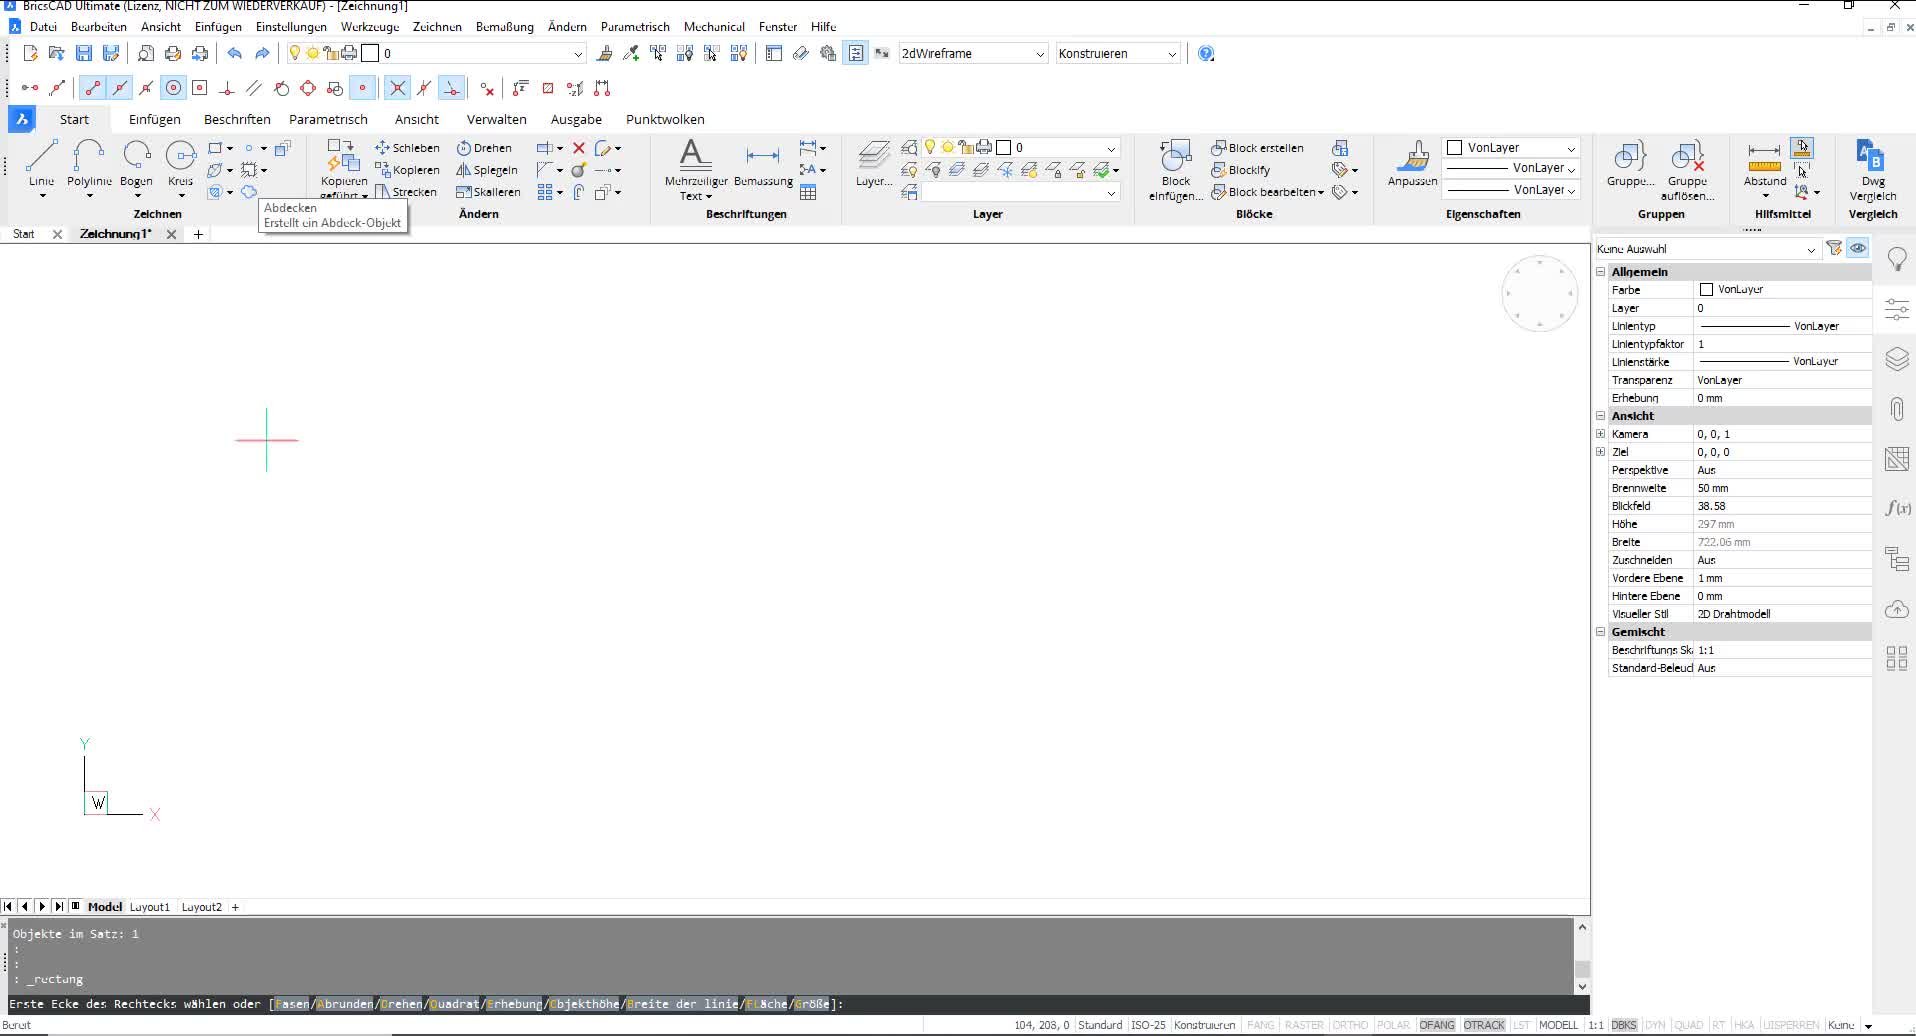Switch to the Layout1 tab

pos(150,907)
